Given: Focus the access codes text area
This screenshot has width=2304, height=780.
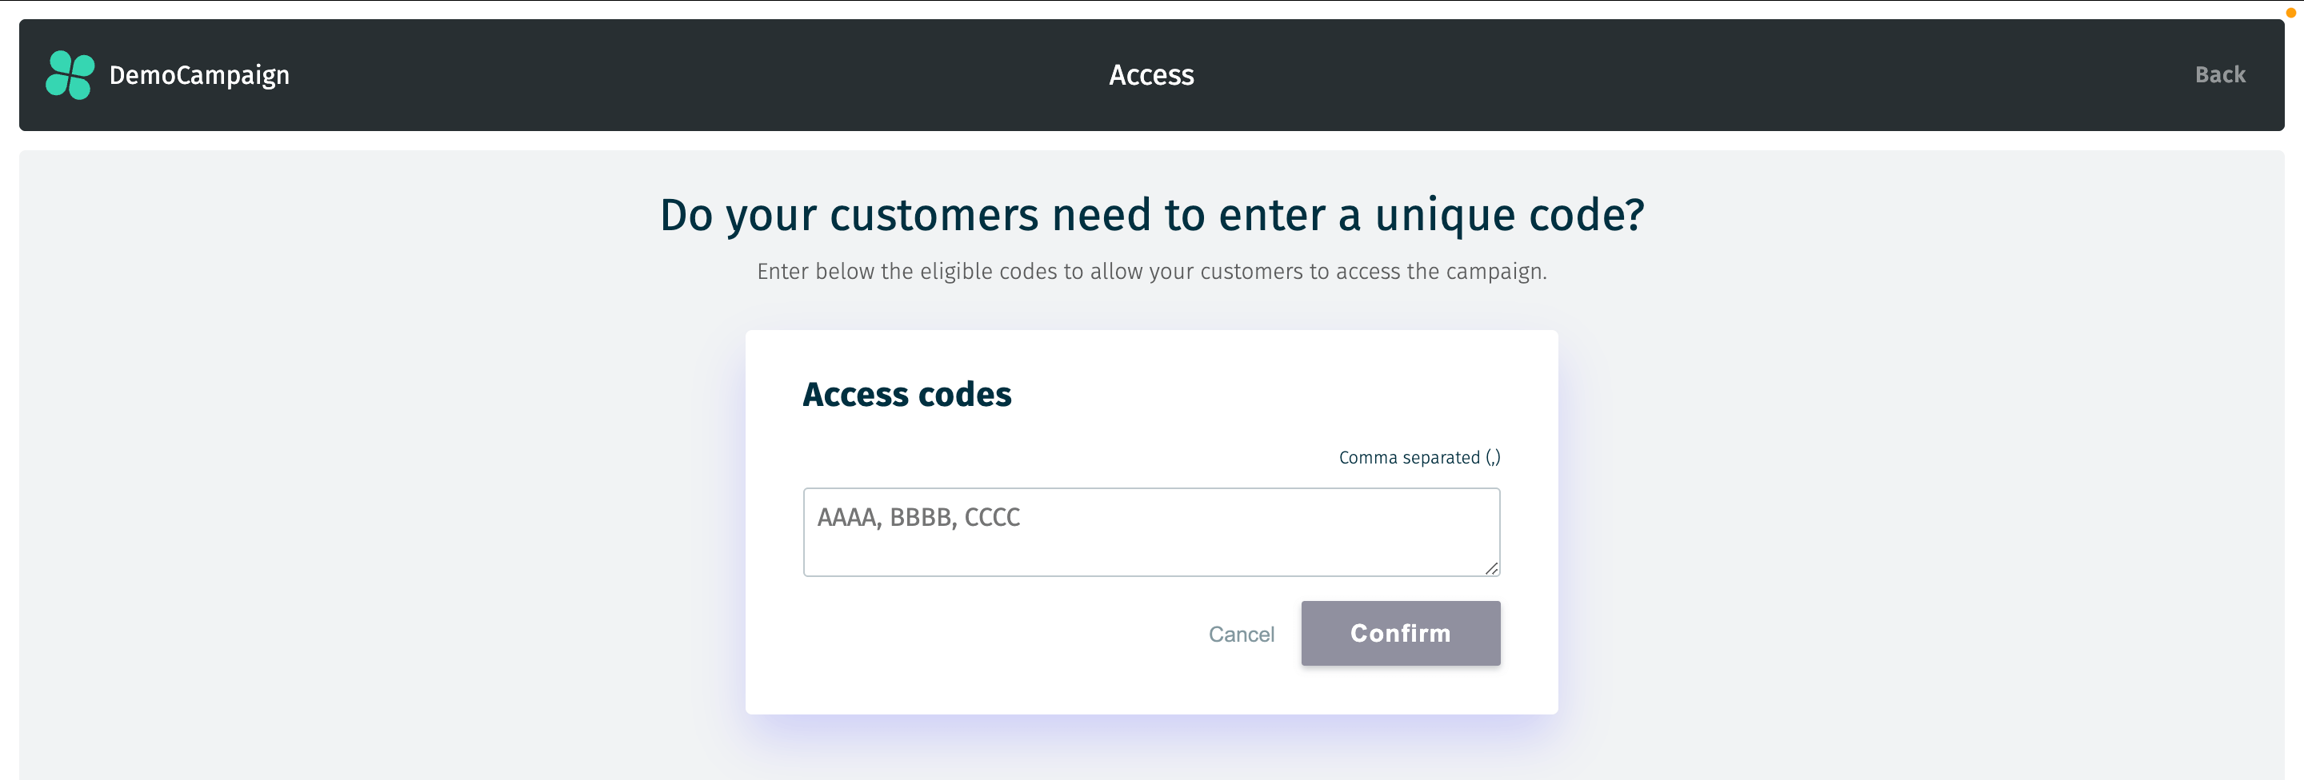Looking at the screenshot, I should pyautogui.click(x=1150, y=545).
